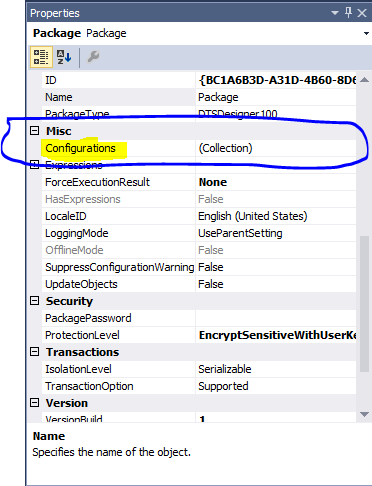Select the Name property label
Screen dimensions: 372x486
59,97
